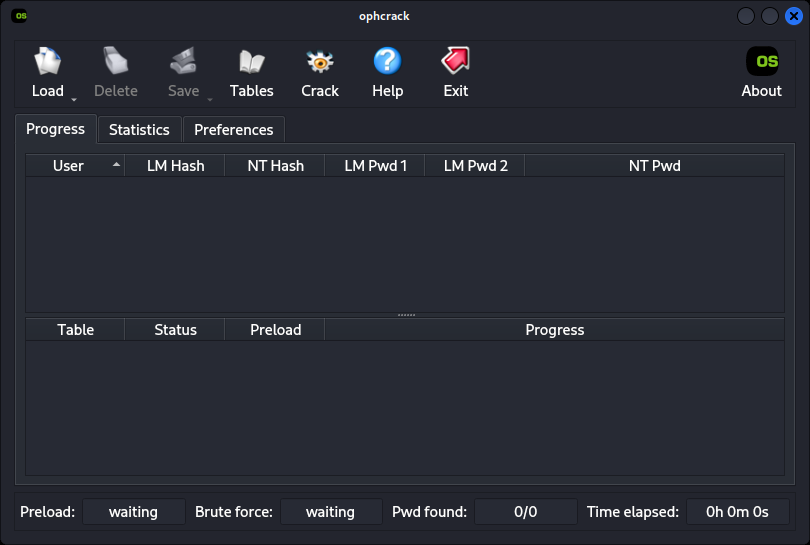Close the ophcrack window
The height and width of the screenshot is (545, 810).
[x=793, y=16]
